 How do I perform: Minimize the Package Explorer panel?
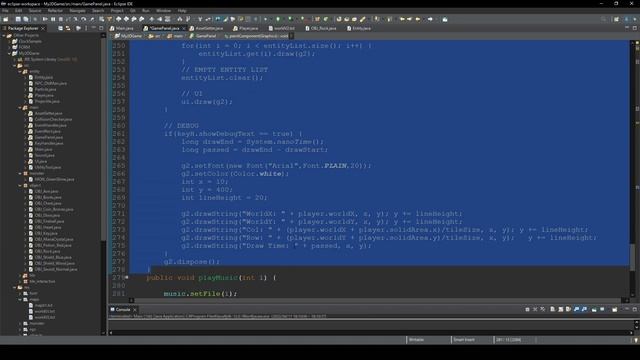(x=93, y=28)
